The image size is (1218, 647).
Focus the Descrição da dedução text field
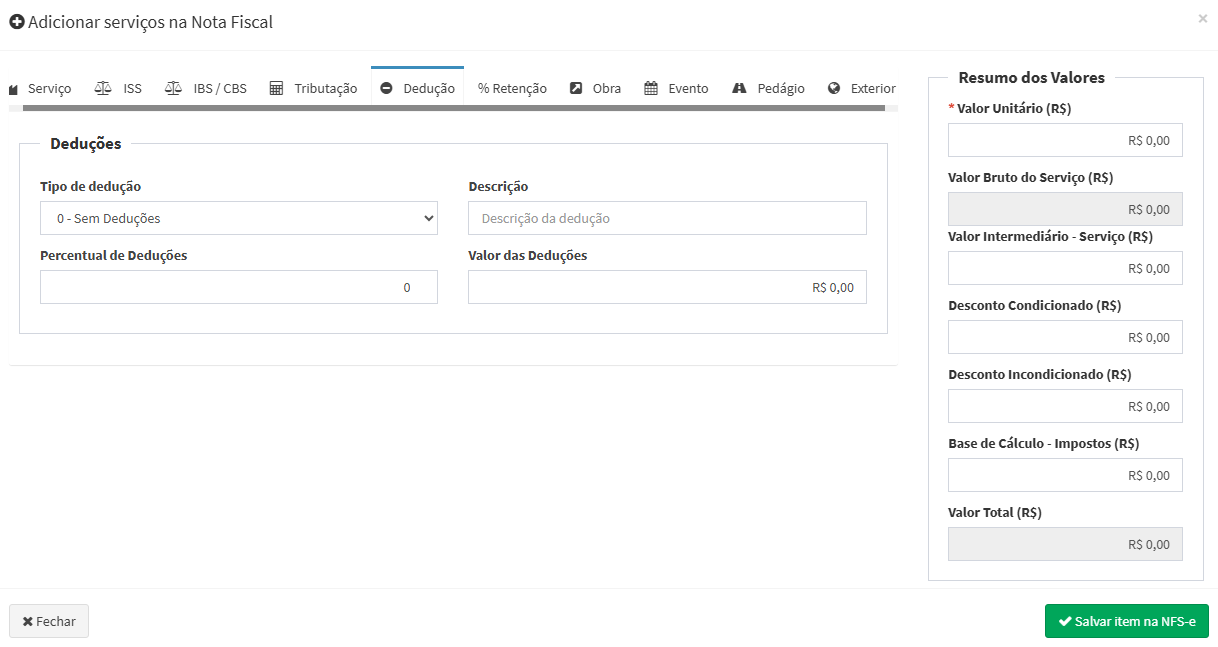pyautogui.click(x=667, y=218)
